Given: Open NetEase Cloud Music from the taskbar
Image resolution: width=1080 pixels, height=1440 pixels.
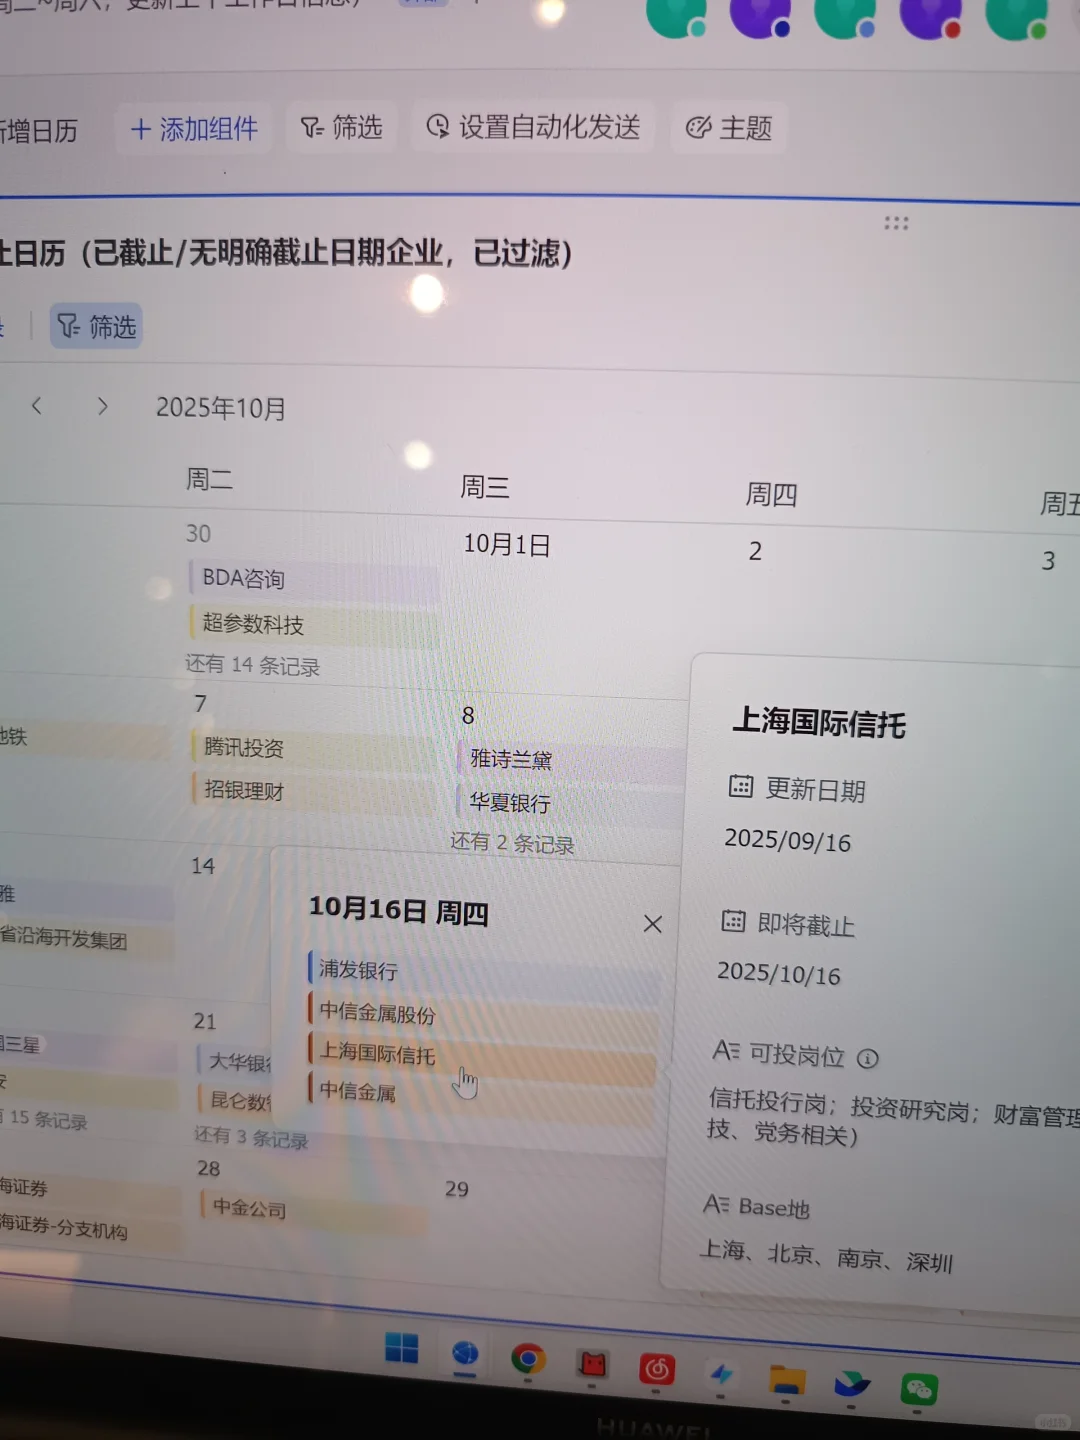Looking at the screenshot, I should [x=657, y=1369].
